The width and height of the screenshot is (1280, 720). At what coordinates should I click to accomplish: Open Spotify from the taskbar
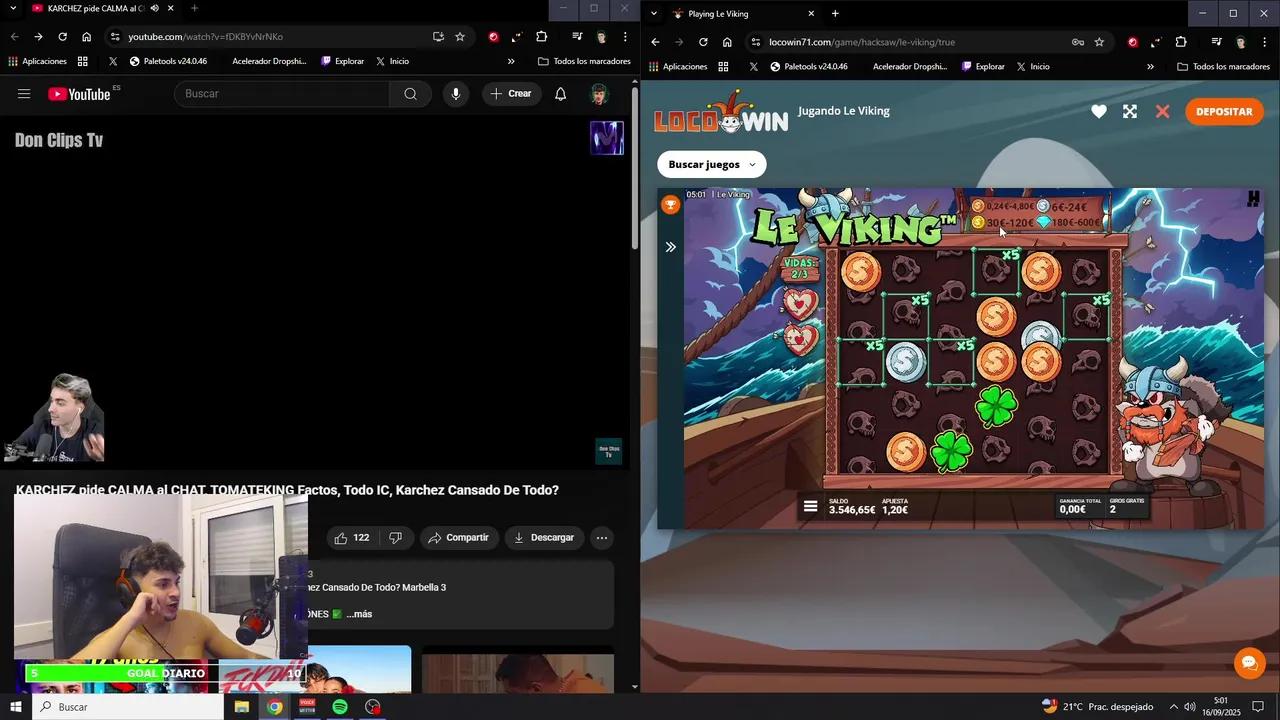340,707
